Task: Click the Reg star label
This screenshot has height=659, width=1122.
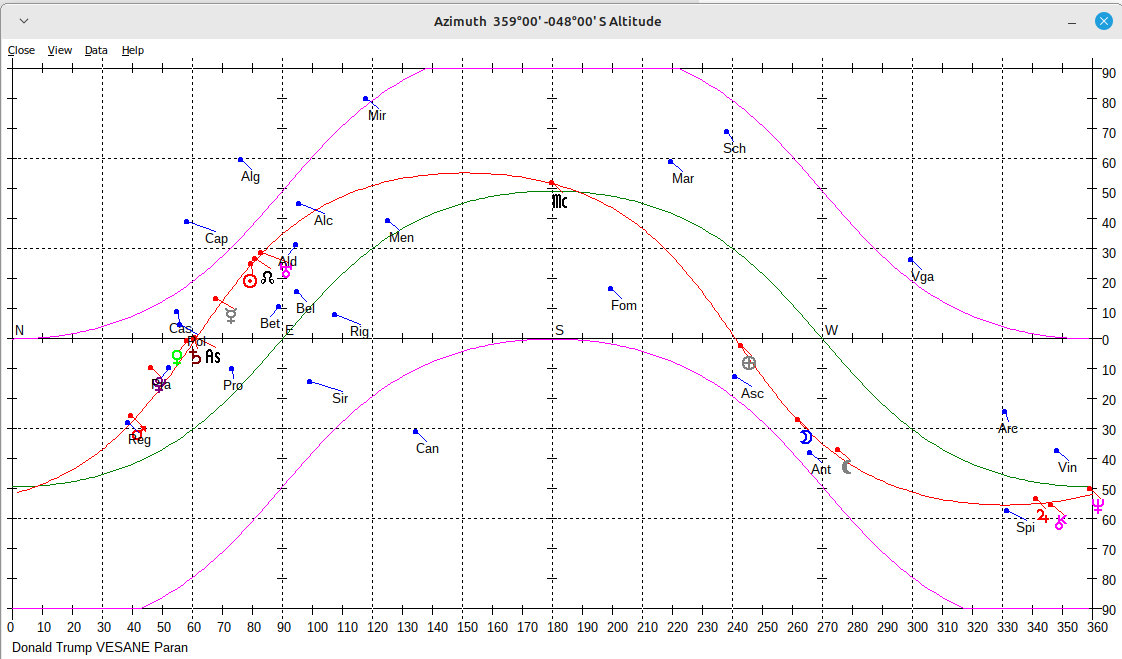Action: [140, 440]
